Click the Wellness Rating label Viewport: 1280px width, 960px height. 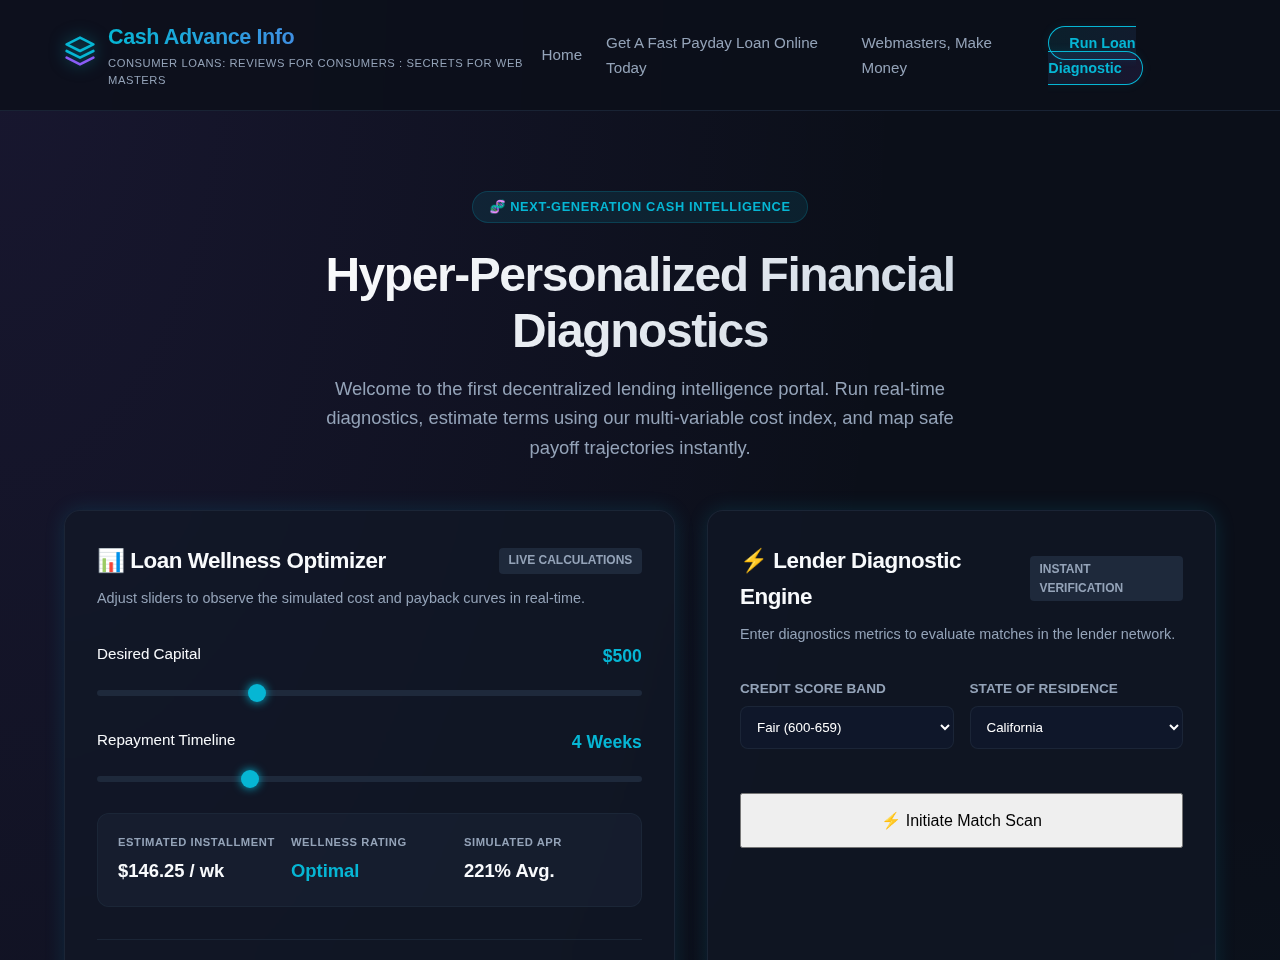(349, 842)
